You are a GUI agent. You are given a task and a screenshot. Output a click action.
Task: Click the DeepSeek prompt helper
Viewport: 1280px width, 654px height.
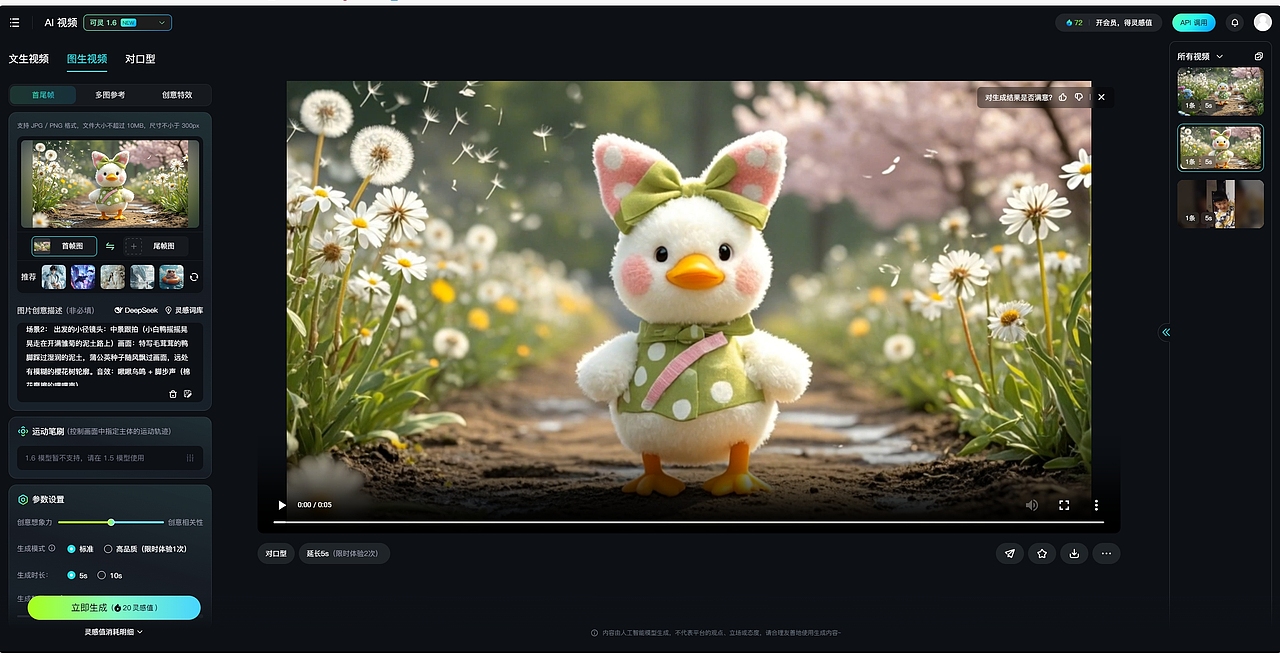point(136,311)
